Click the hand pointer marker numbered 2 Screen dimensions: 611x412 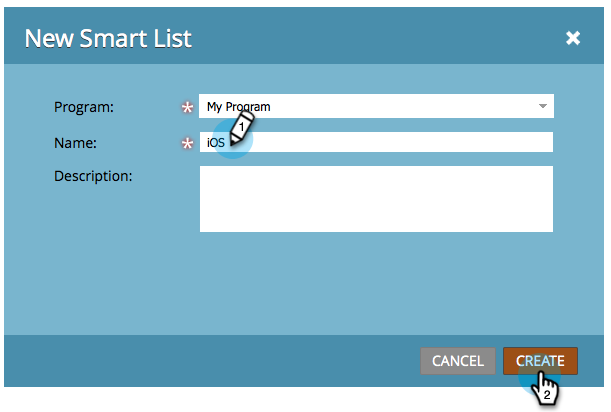pos(545,388)
